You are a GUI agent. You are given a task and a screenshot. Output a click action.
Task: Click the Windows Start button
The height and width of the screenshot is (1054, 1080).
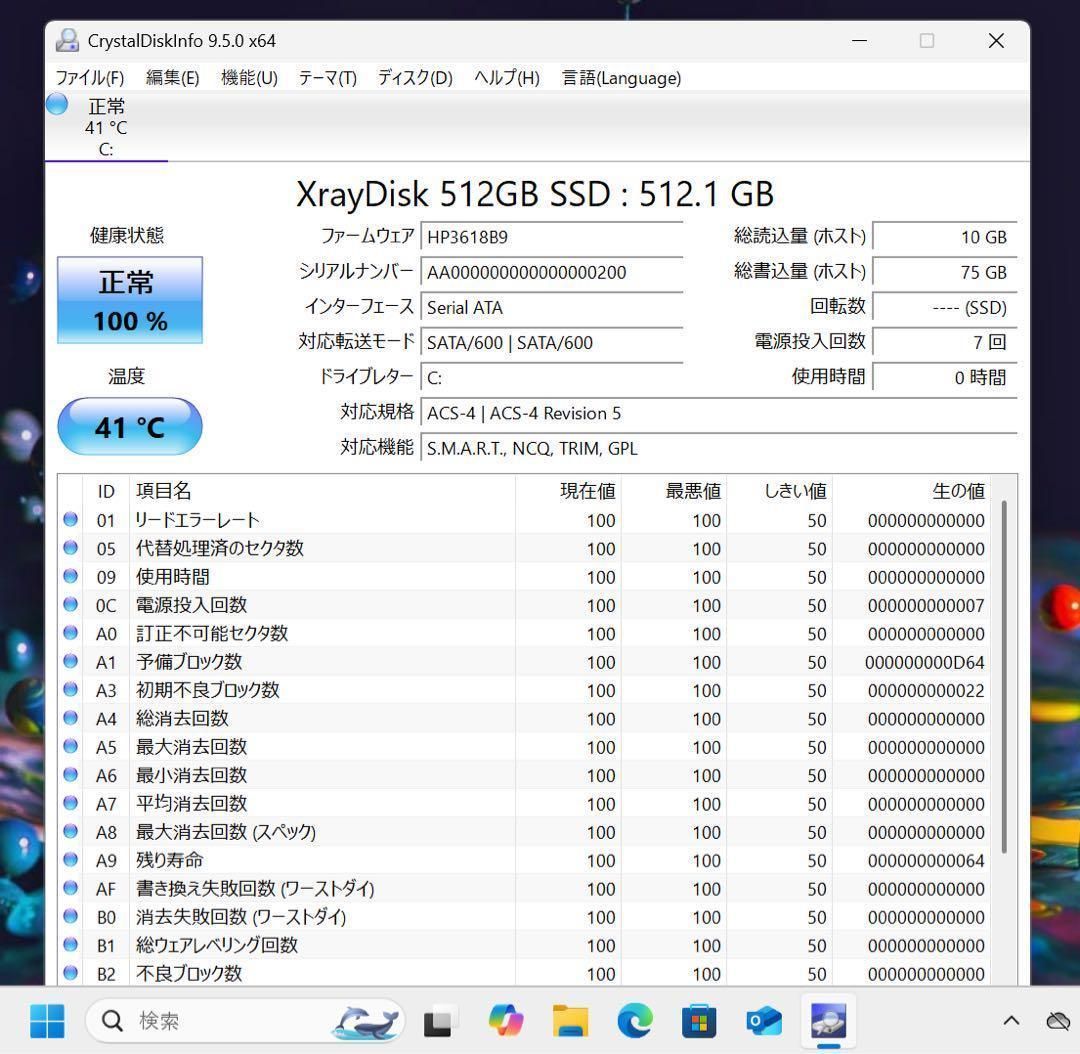(x=47, y=1021)
